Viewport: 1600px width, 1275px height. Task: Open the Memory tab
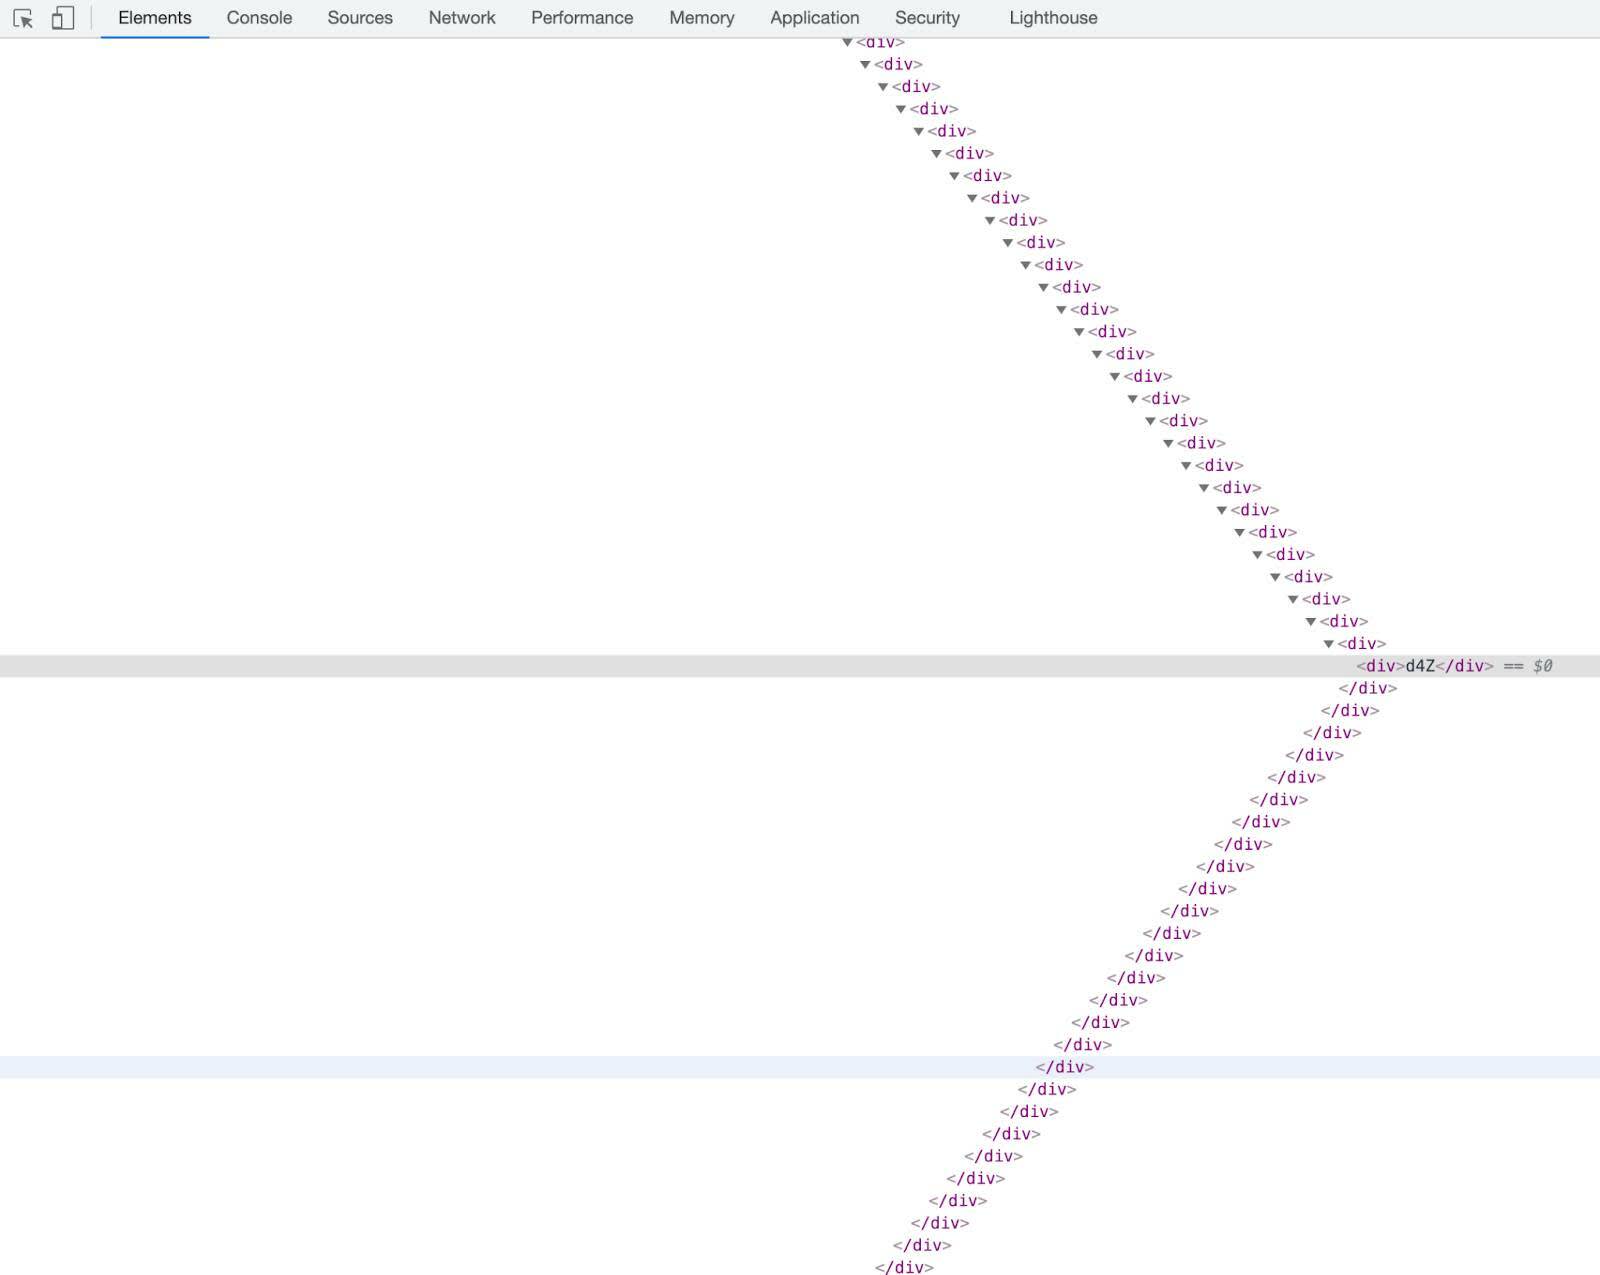702,18
